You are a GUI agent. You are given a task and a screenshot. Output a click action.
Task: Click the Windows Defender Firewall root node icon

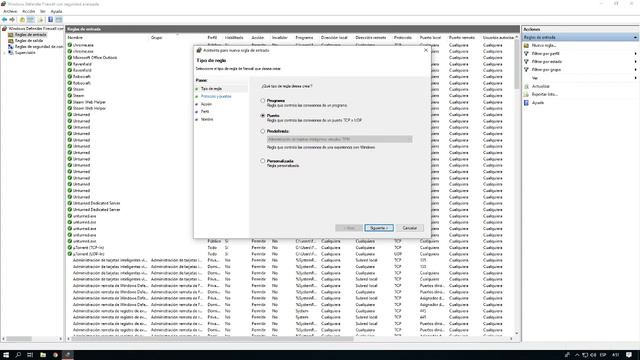(x=4, y=29)
